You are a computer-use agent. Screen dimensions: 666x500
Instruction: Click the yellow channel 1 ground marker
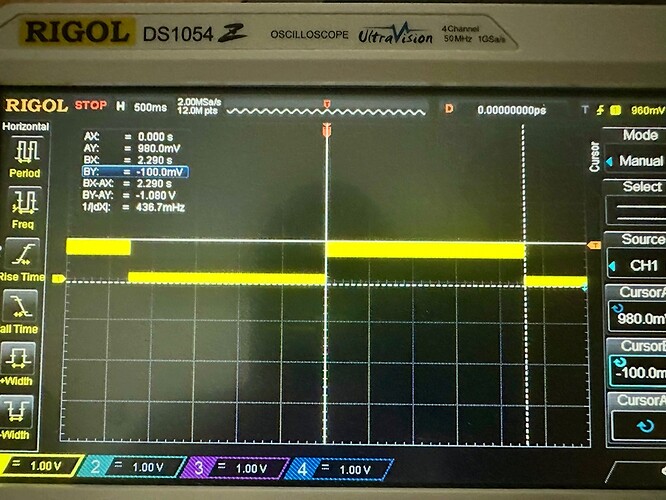pos(58,279)
